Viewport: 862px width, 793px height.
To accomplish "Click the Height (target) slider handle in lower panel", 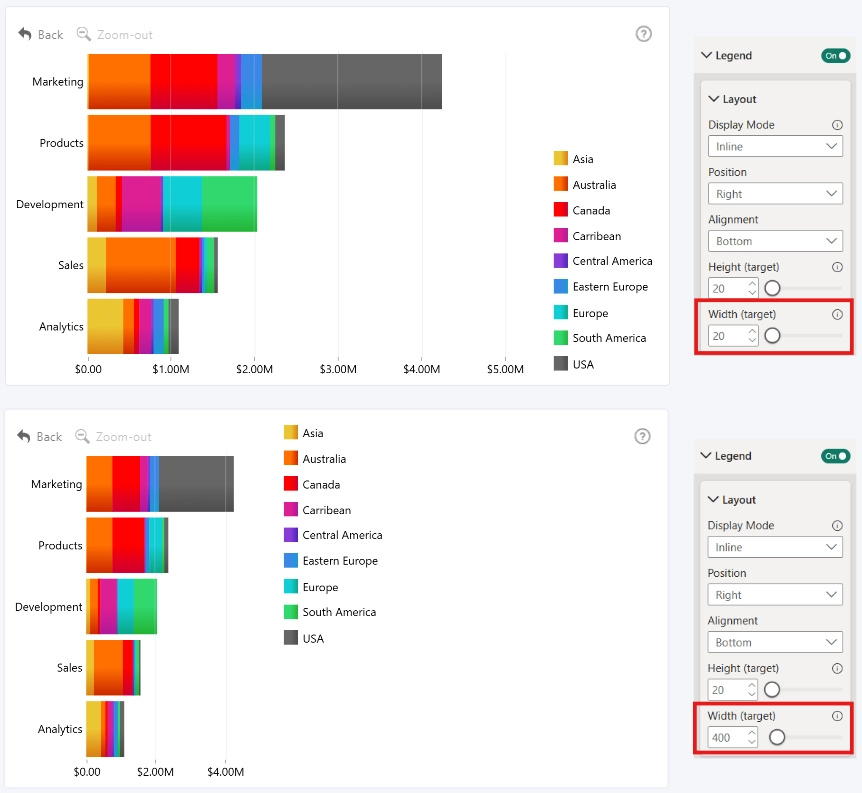I will (x=772, y=689).
